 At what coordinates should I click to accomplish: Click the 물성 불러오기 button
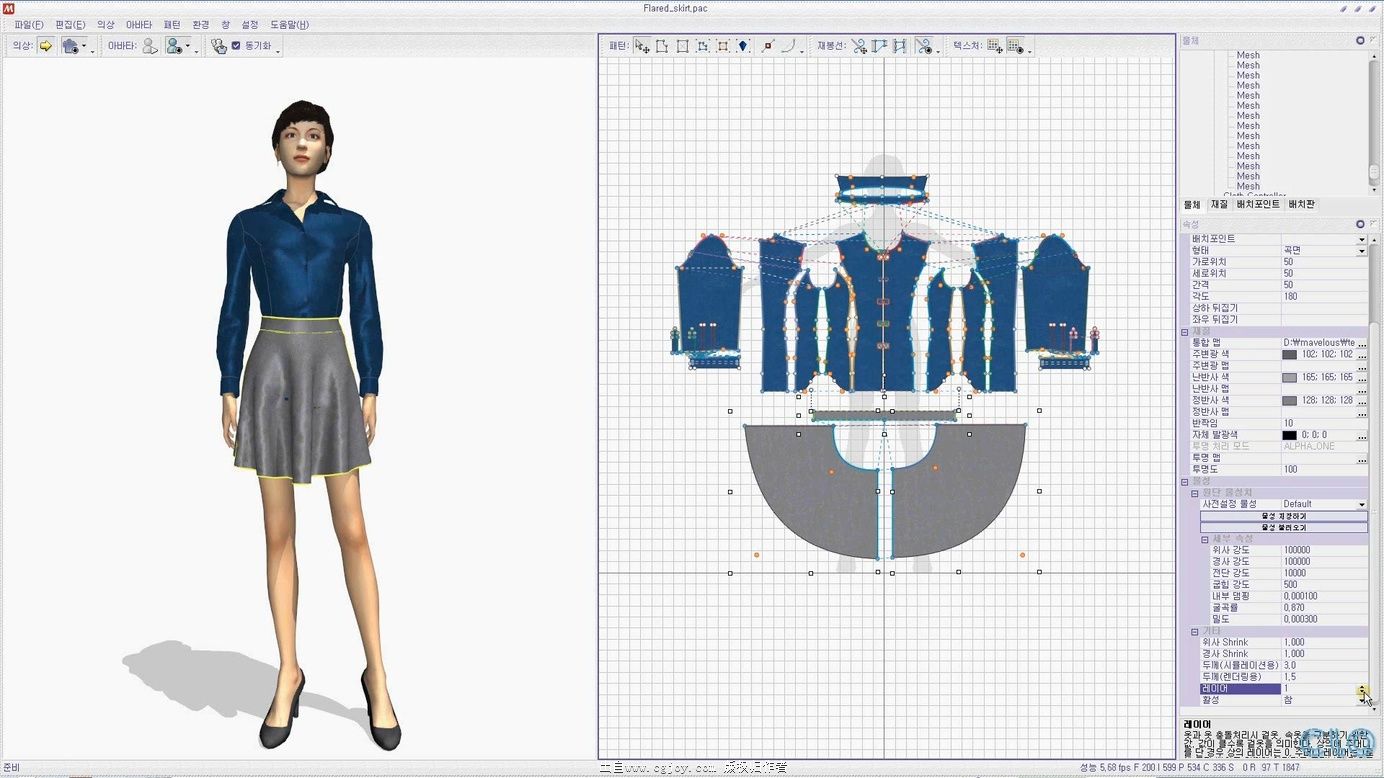coord(1284,527)
